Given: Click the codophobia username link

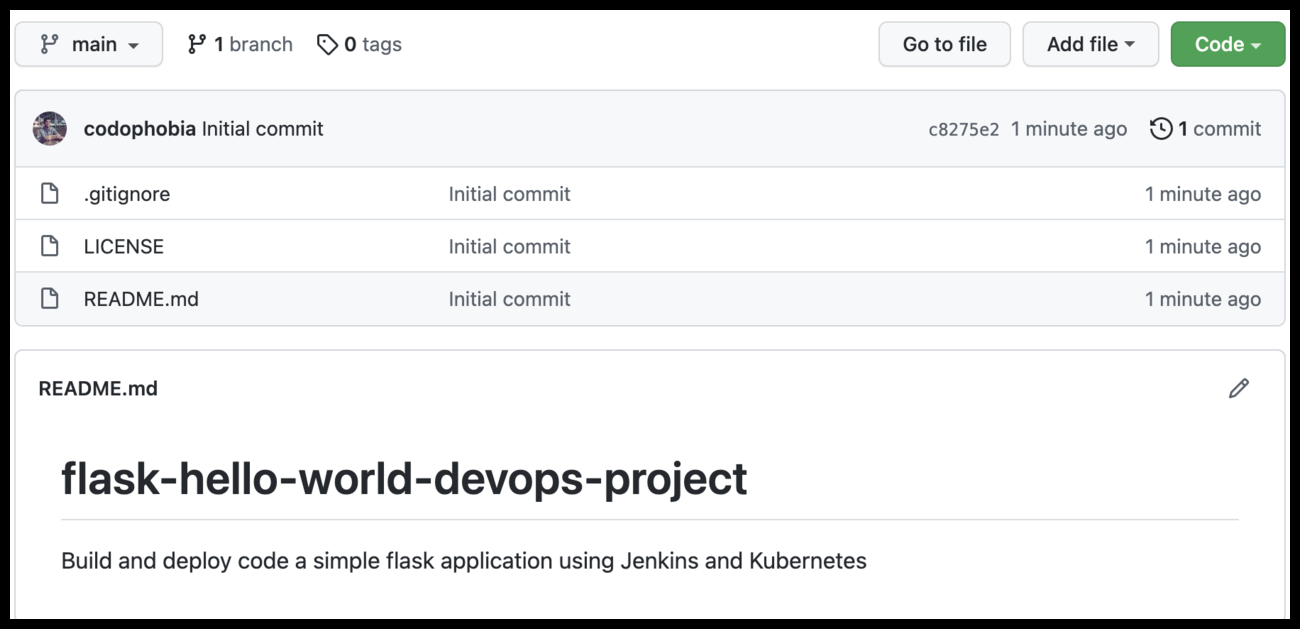Looking at the screenshot, I should pyautogui.click(x=140, y=129).
